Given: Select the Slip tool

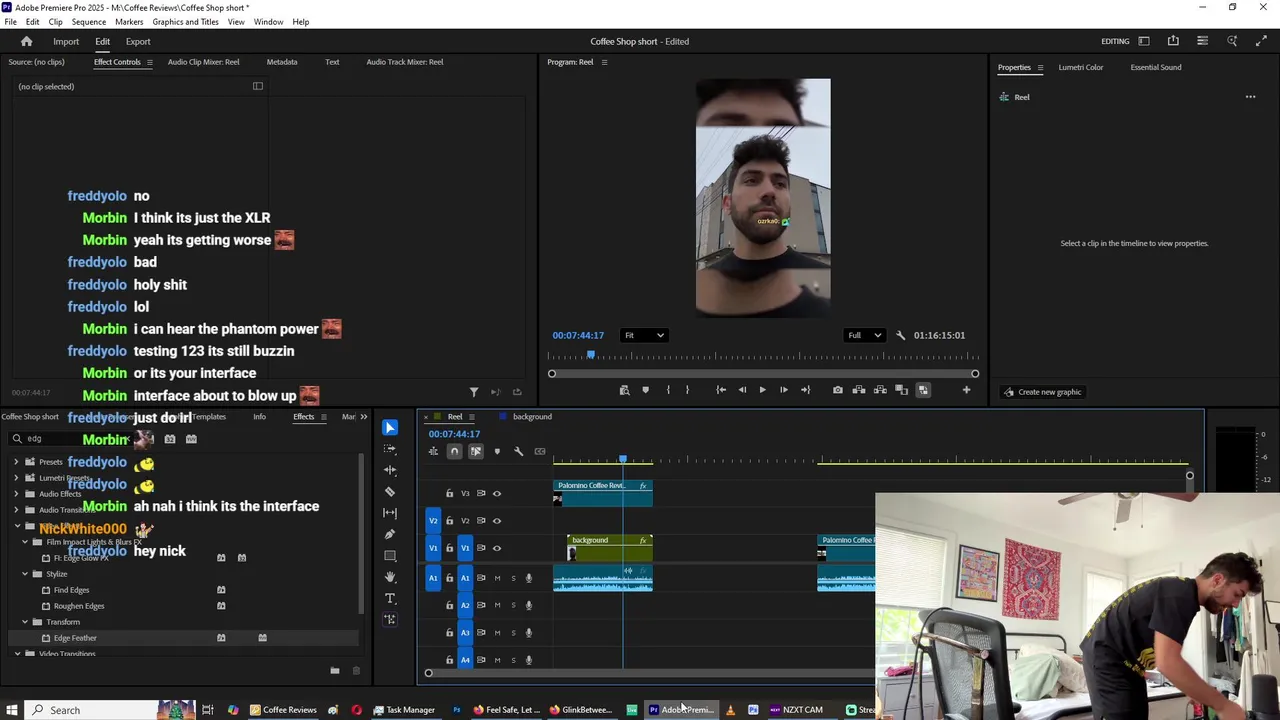Looking at the screenshot, I should pyautogui.click(x=390, y=513).
